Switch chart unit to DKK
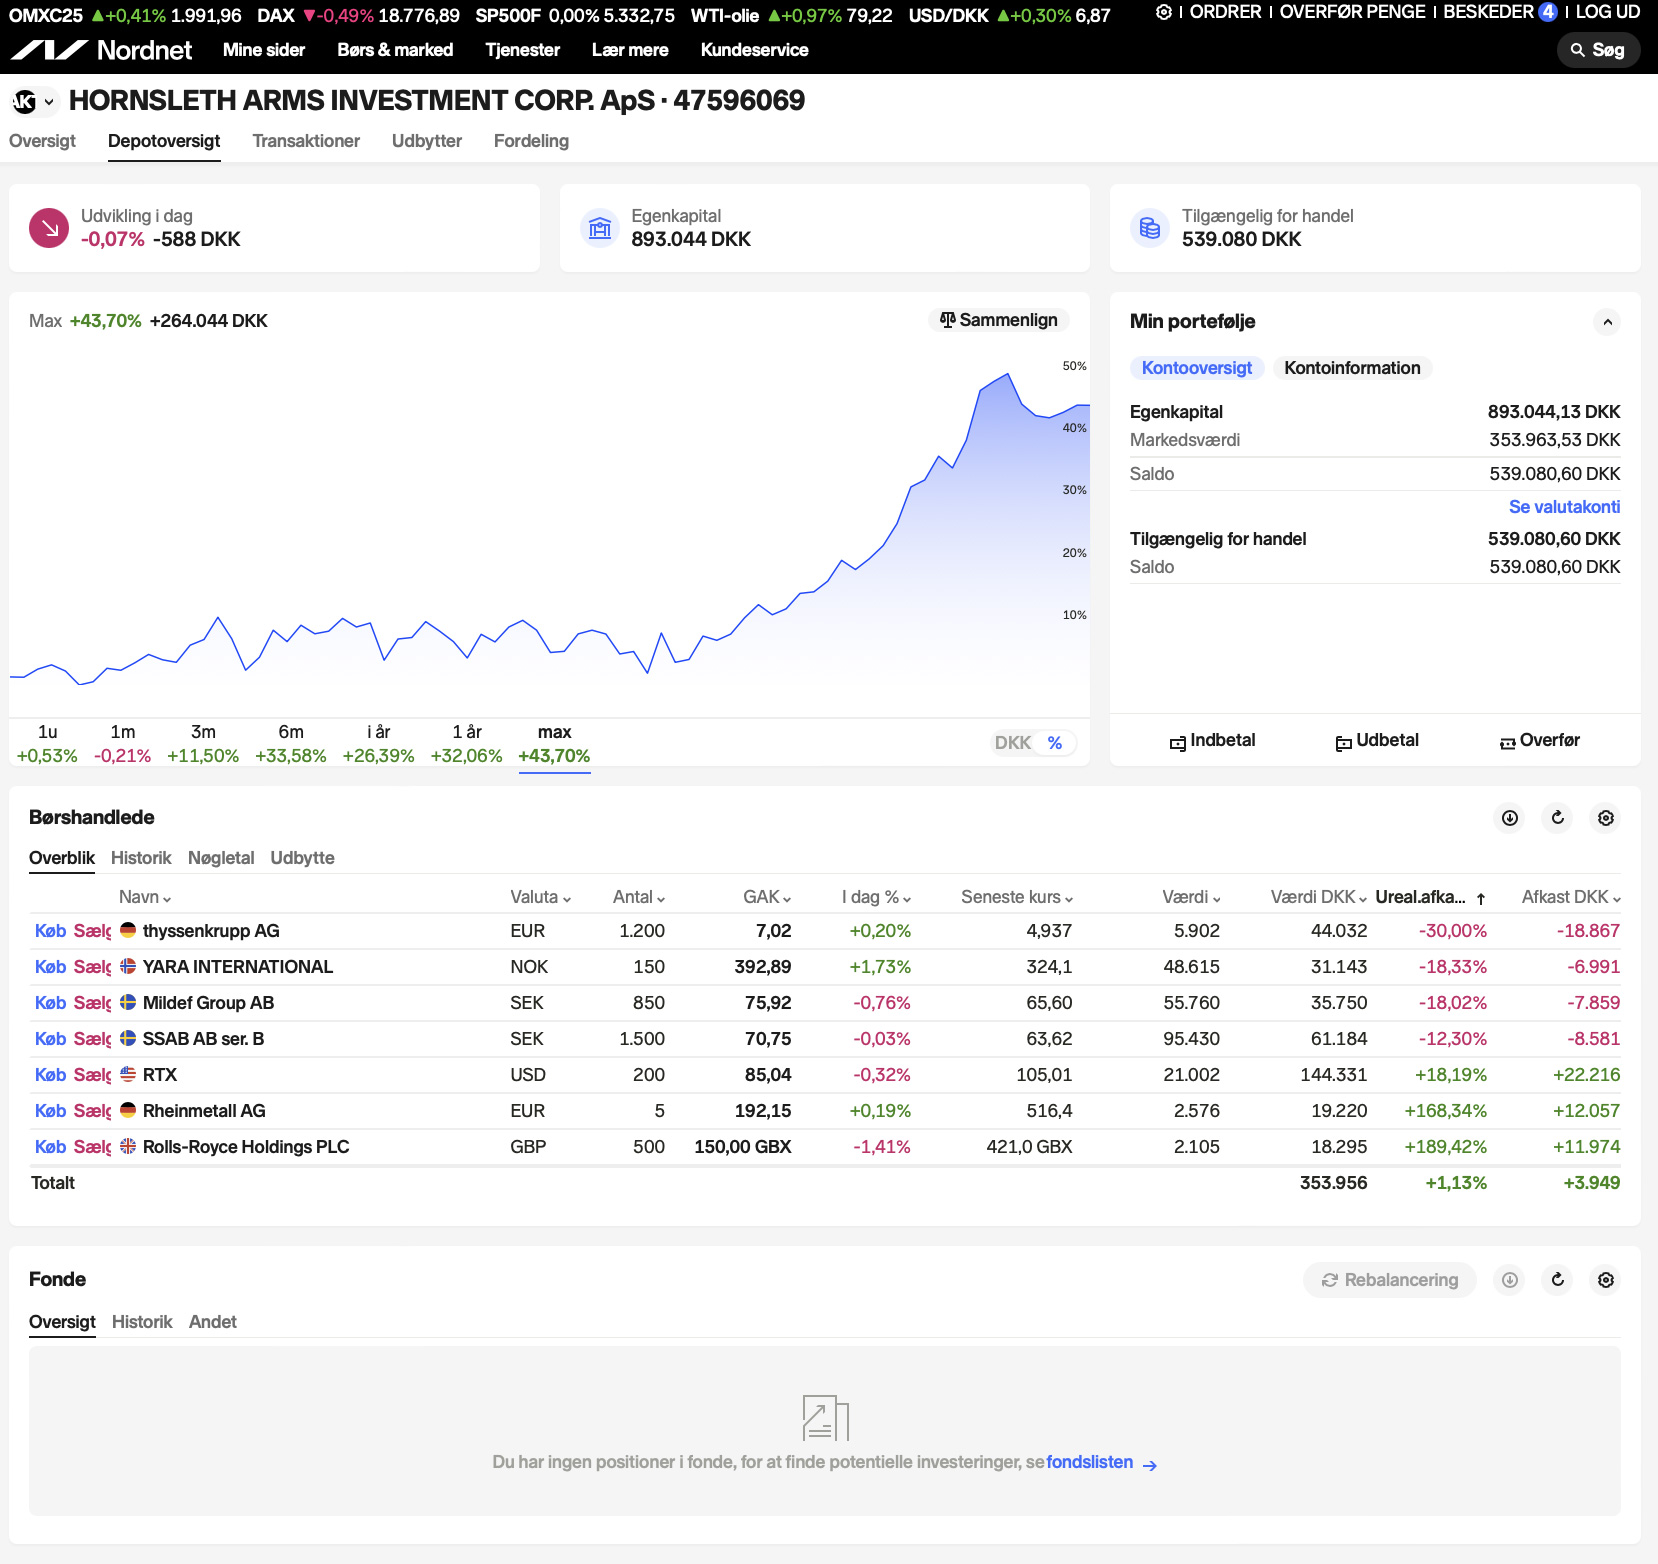Image resolution: width=1658 pixels, height=1564 pixels. click(1013, 743)
